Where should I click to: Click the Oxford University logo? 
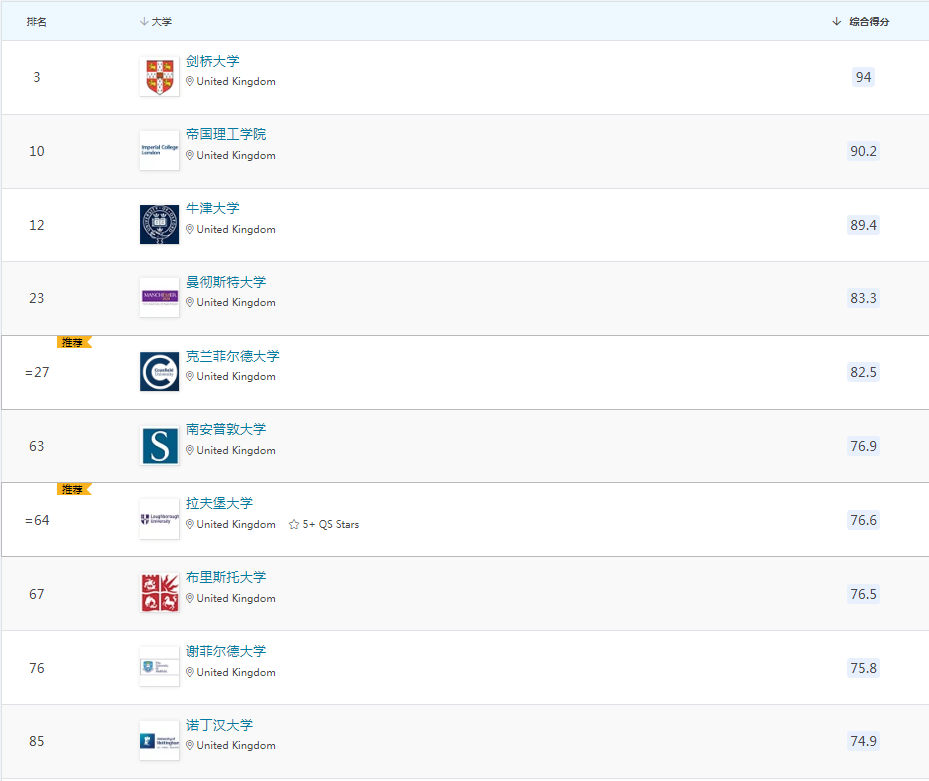click(x=159, y=225)
